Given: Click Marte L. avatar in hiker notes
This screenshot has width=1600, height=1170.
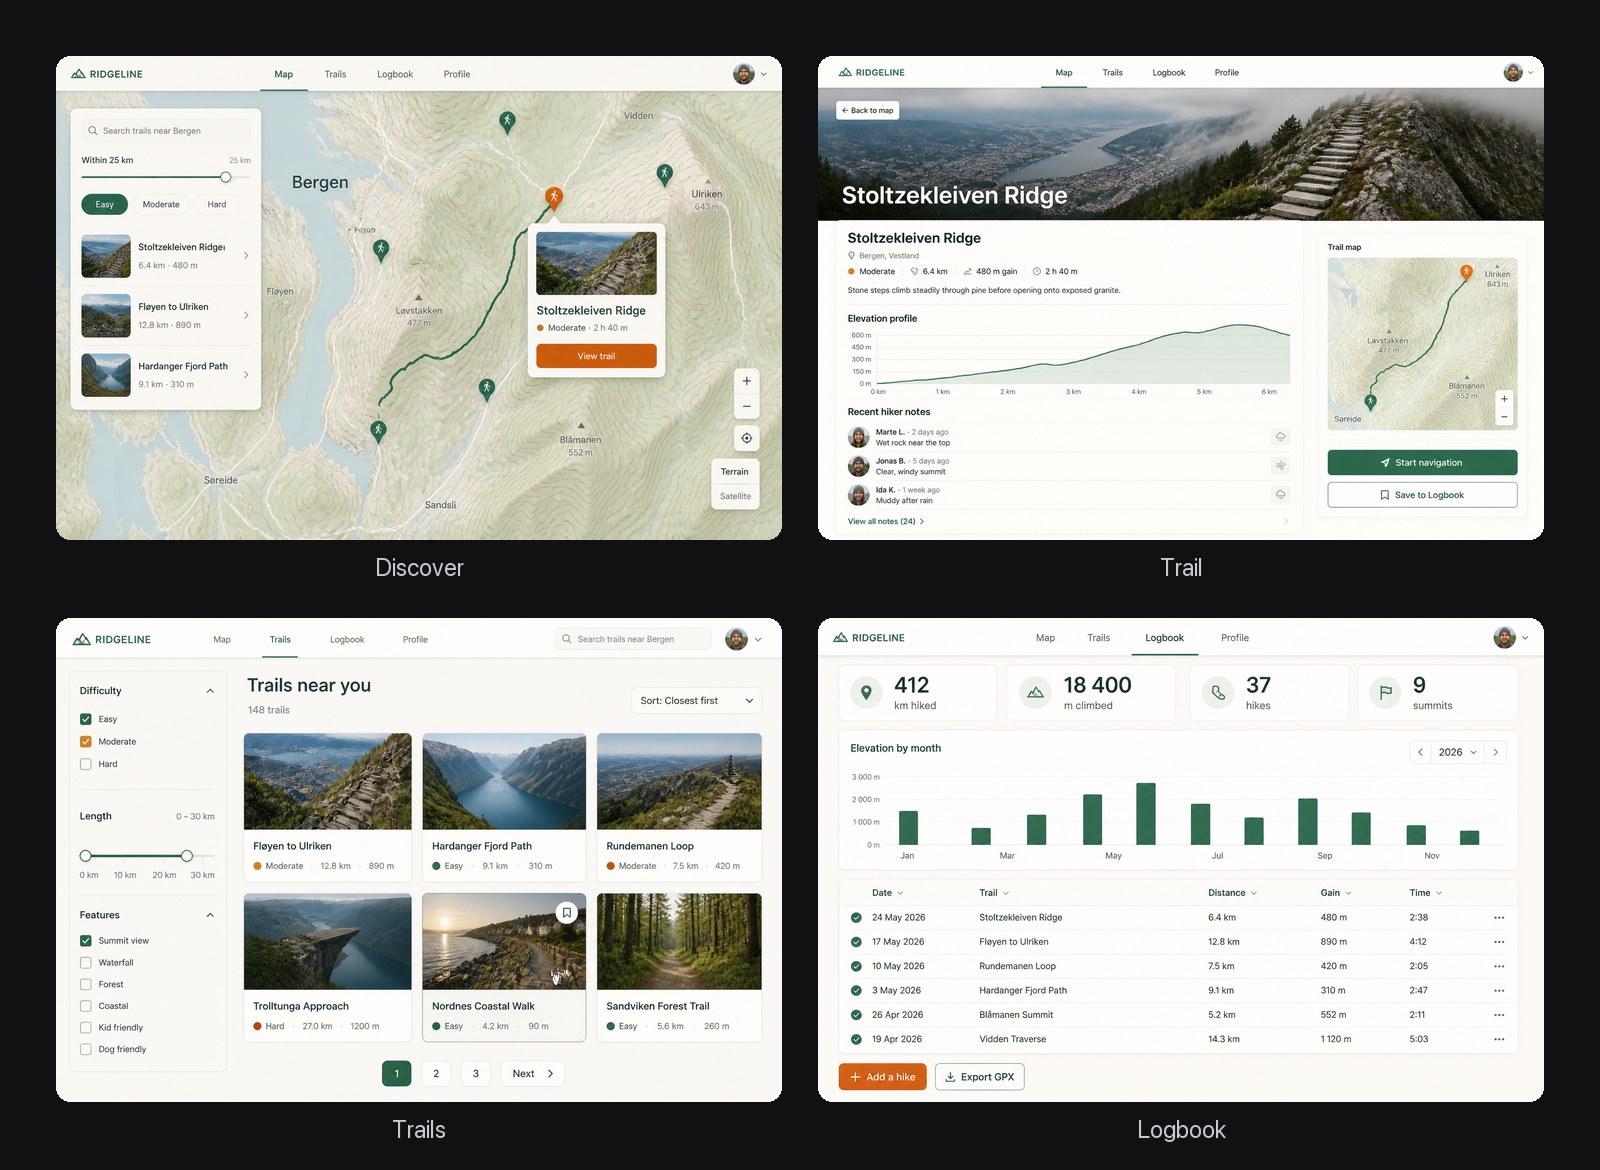Looking at the screenshot, I should [858, 437].
